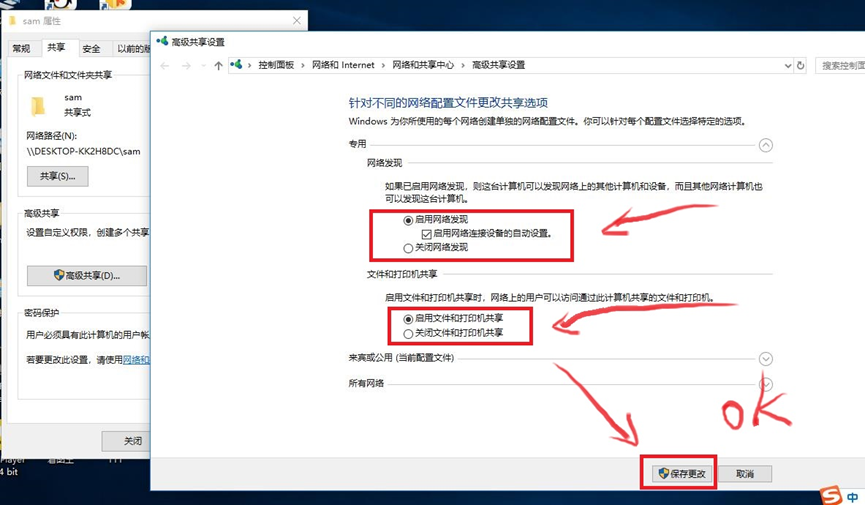Collapse the 专用 profile section chevron

(766, 145)
